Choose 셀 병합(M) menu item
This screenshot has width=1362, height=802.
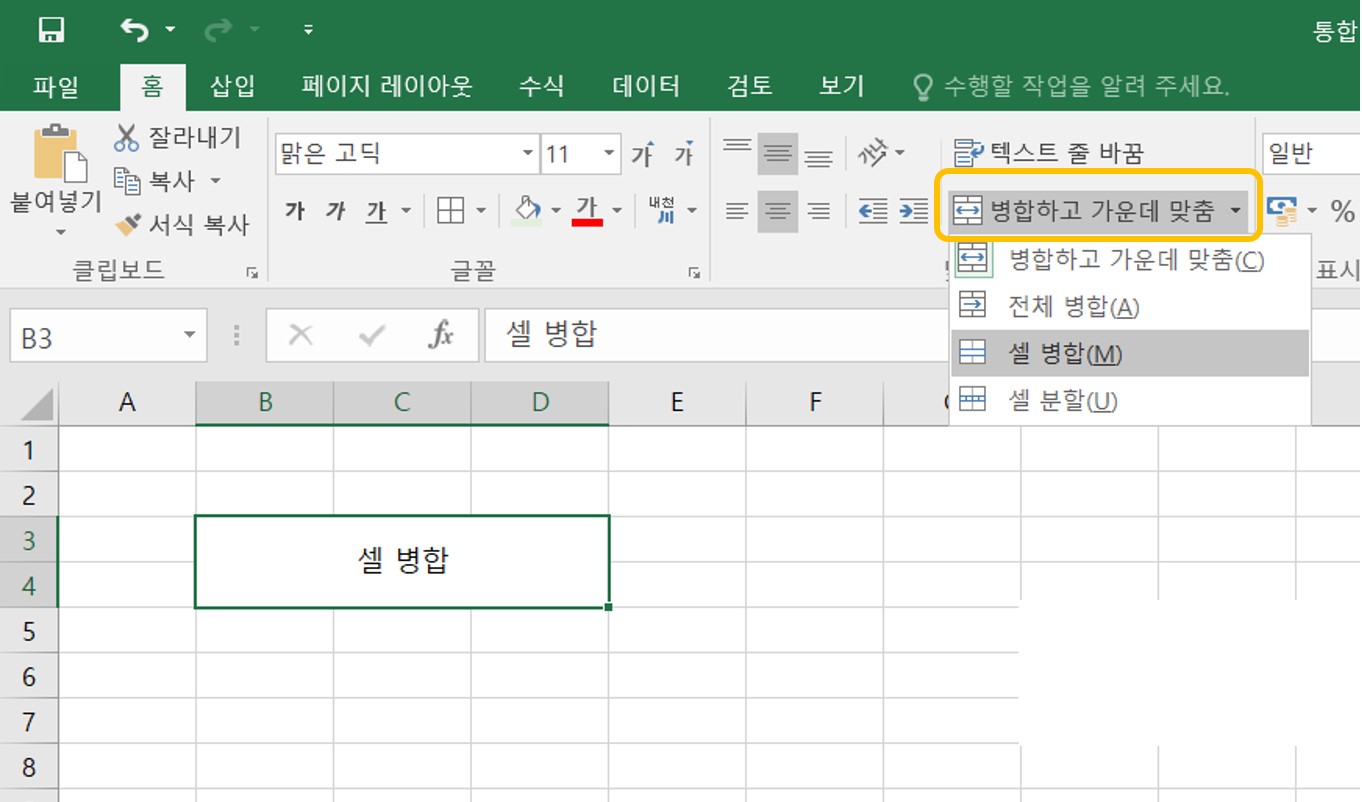pyautogui.click(x=1130, y=354)
